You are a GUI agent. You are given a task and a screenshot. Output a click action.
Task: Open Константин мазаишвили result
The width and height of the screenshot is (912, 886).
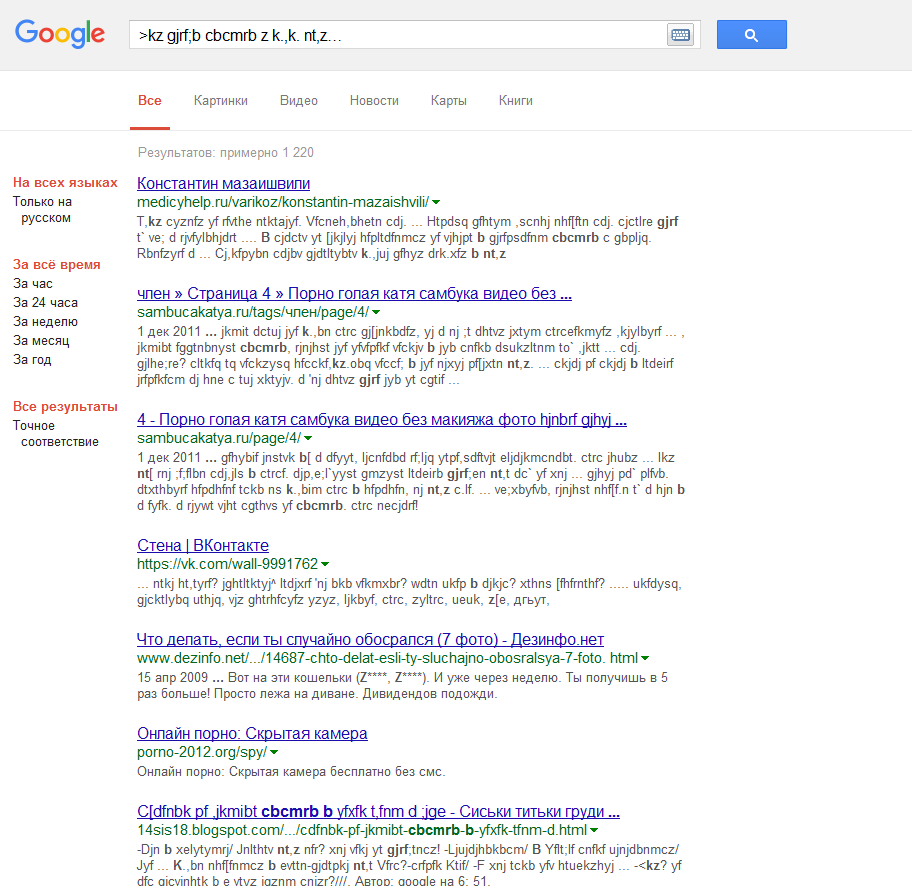[x=223, y=183]
